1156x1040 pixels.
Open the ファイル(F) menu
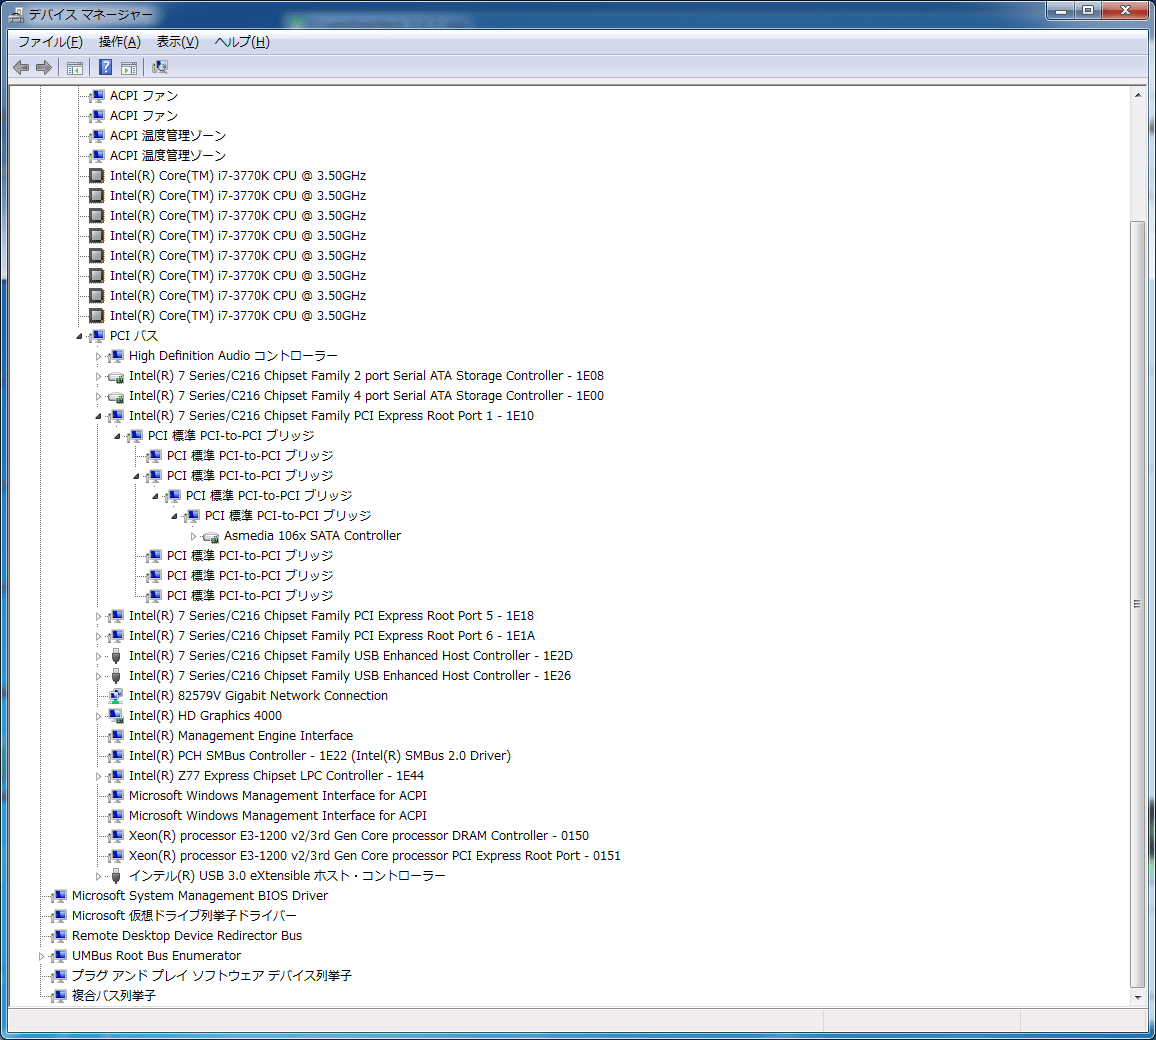[50, 42]
